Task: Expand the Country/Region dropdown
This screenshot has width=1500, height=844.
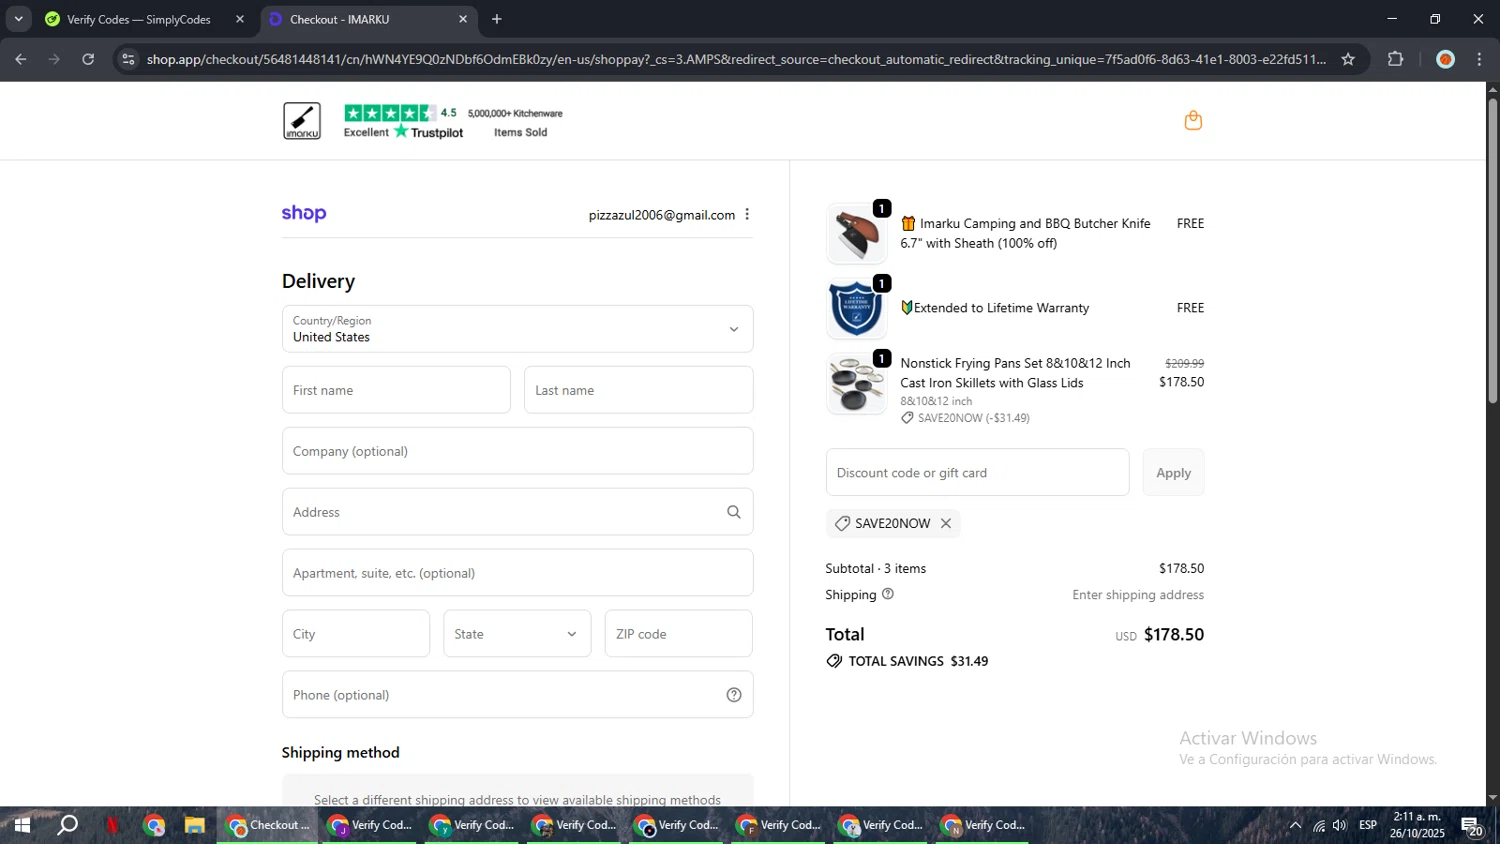Action: [x=517, y=329]
